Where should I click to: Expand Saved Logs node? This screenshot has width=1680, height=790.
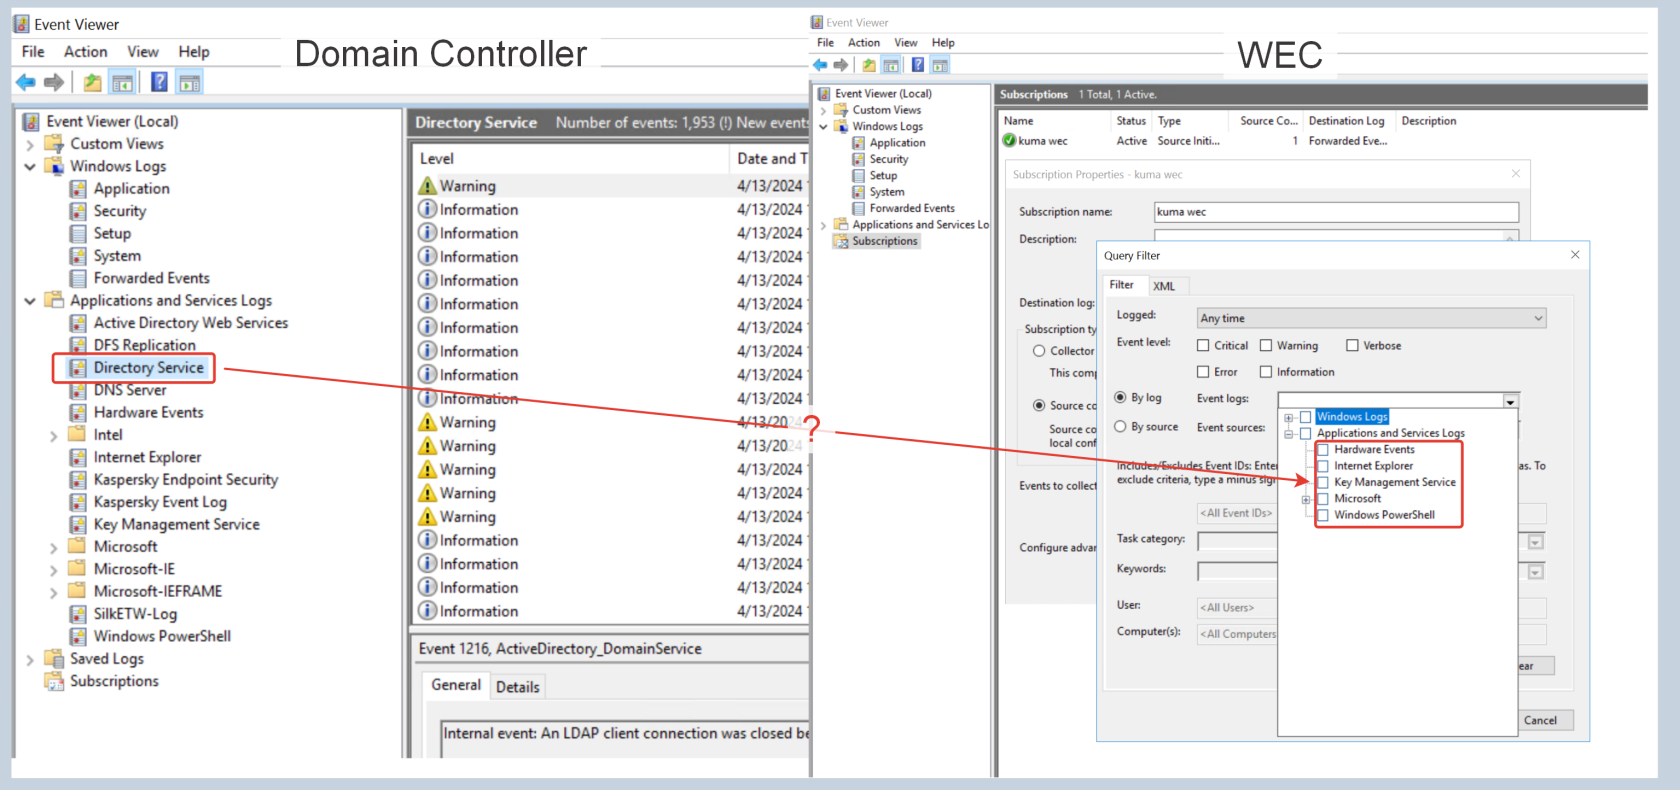pyautogui.click(x=30, y=659)
